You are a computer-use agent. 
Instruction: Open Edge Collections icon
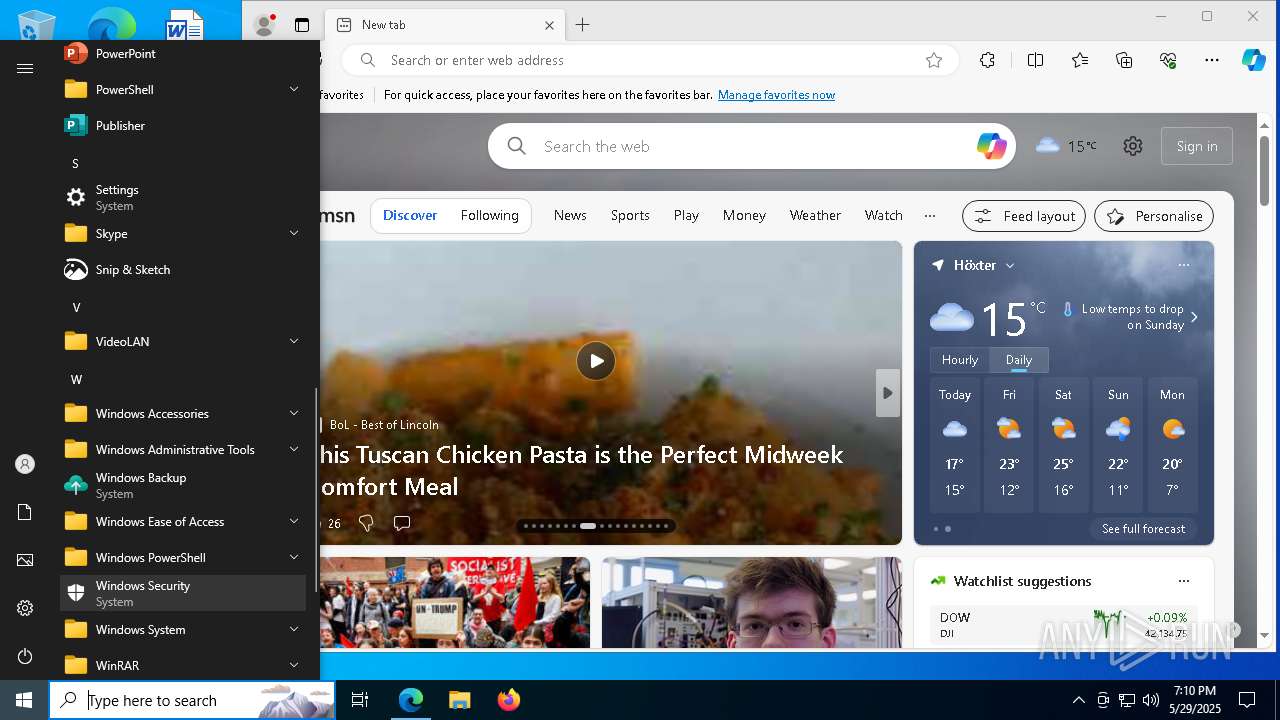tap(1124, 60)
